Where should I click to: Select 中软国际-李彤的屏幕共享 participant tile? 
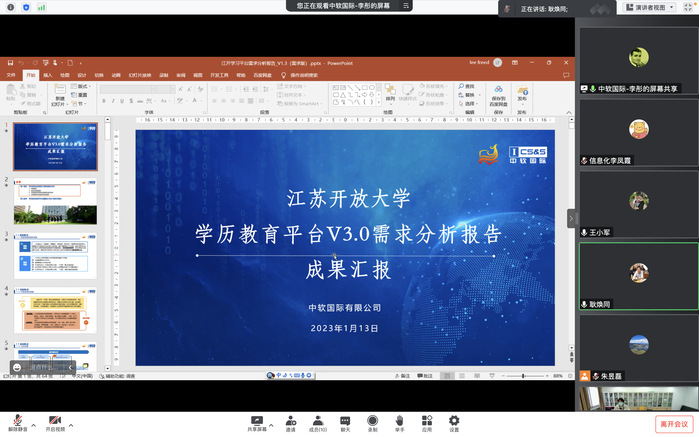click(639, 61)
